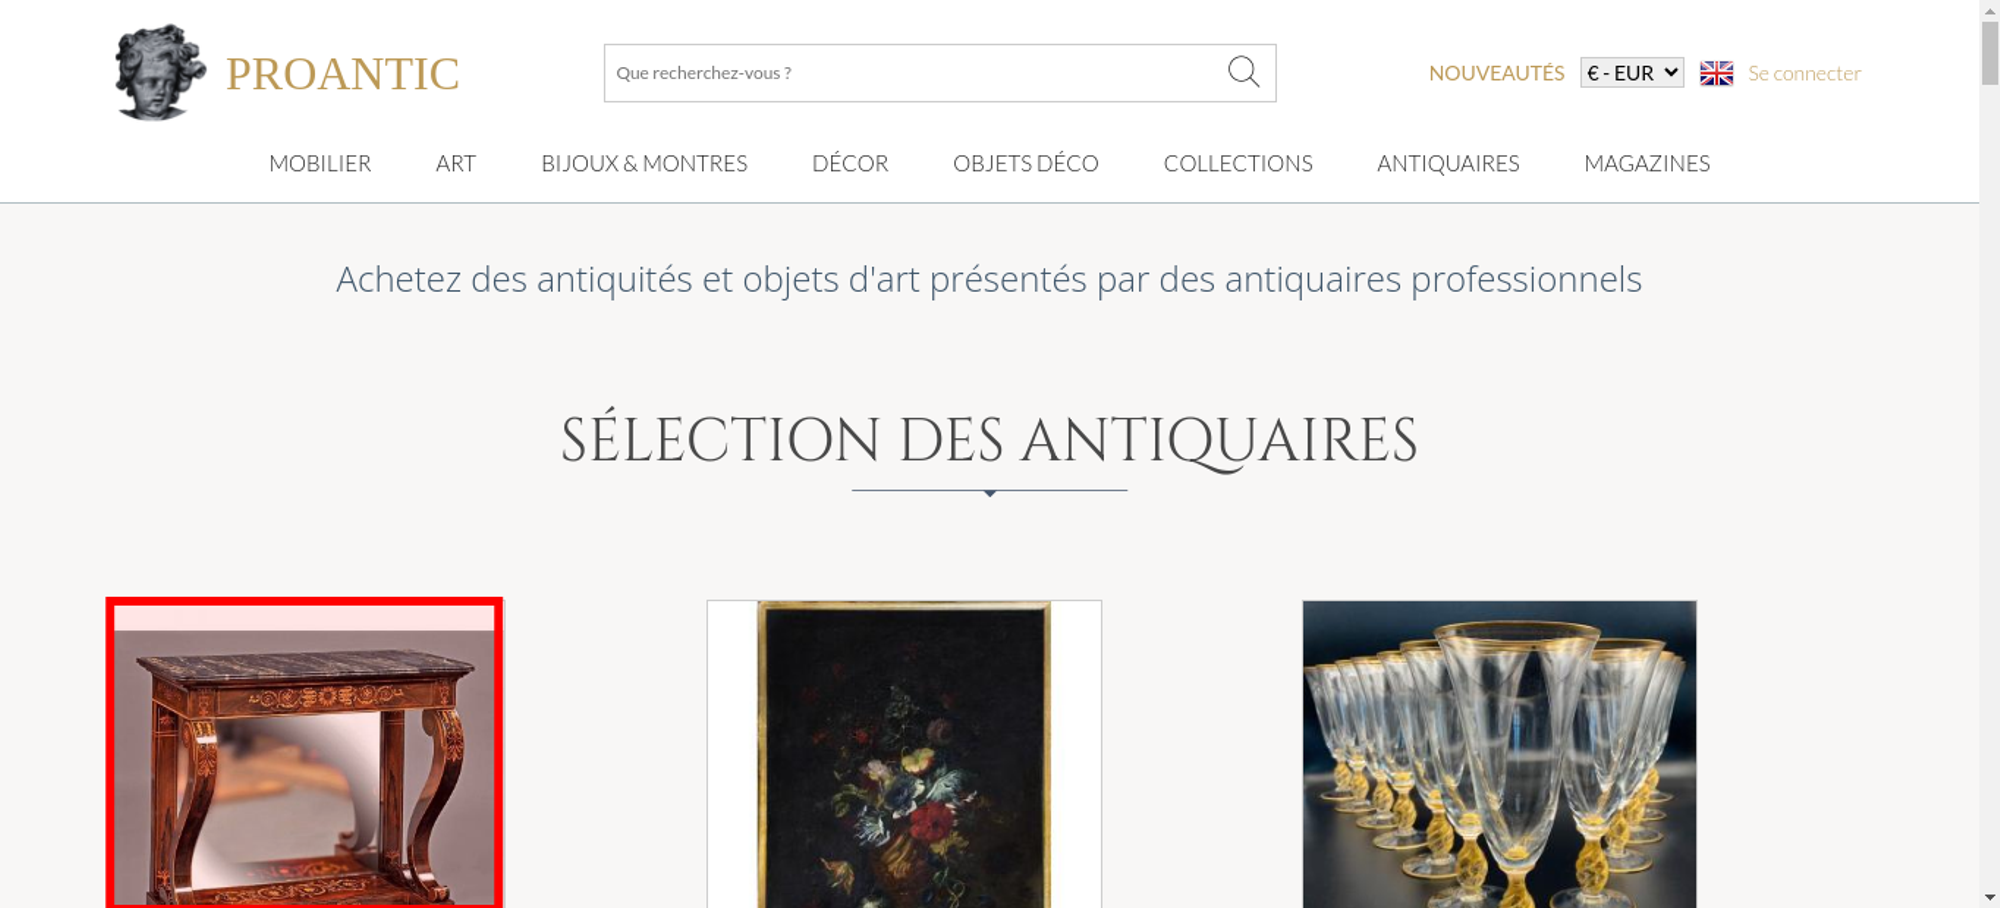Viewport: 2000px width, 908px height.
Task: Click the scrollbar down arrow
Action: (1990, 897)
